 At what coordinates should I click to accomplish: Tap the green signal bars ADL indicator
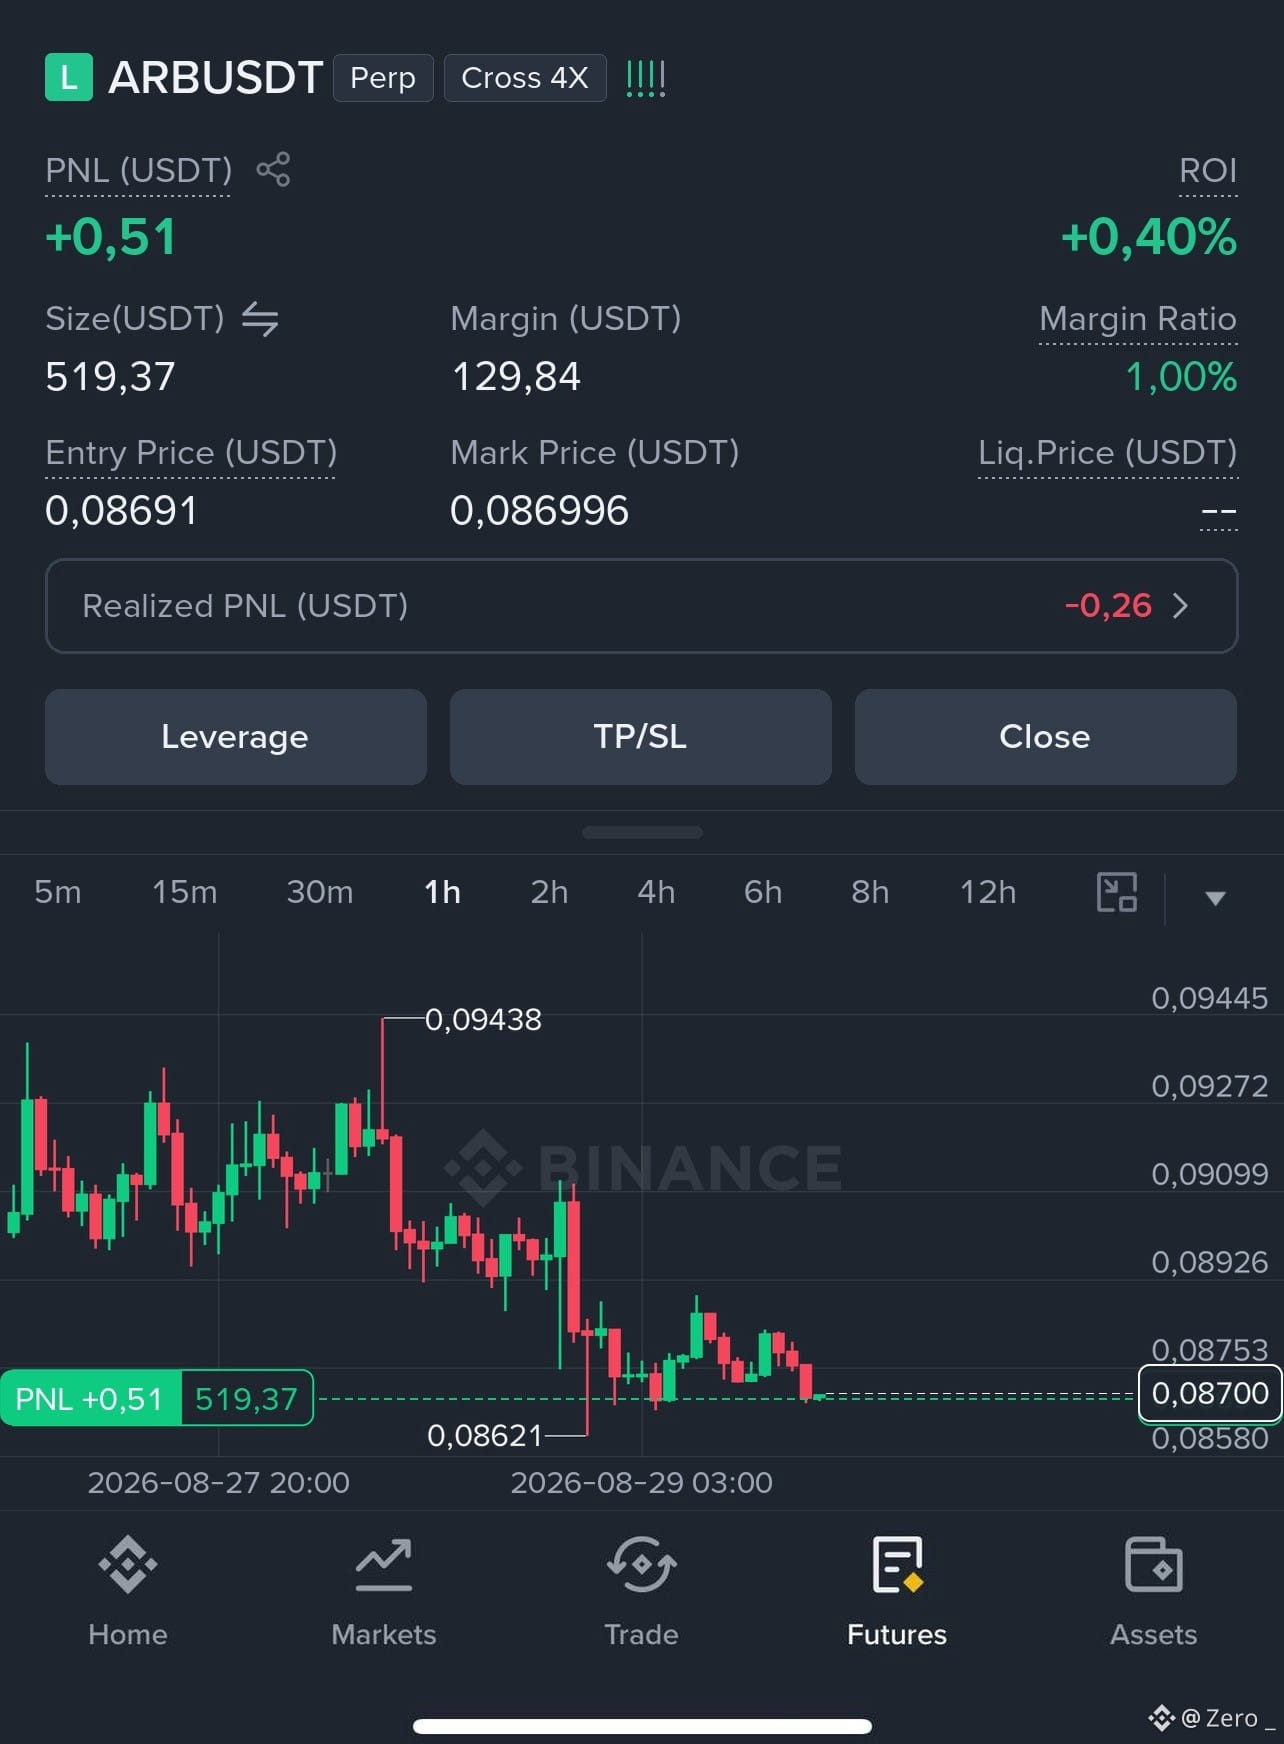(645, 78)
